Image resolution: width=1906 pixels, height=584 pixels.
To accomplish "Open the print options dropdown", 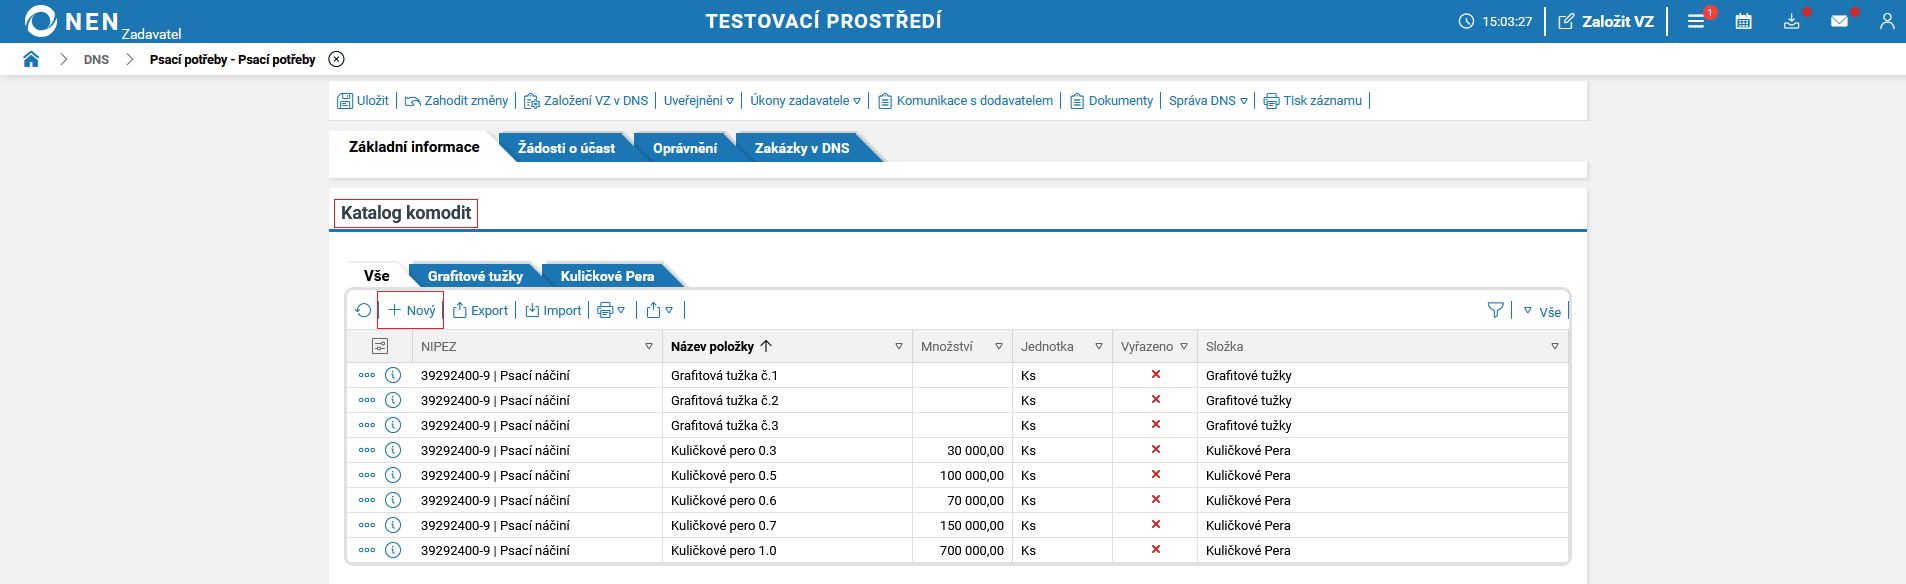I will (611, 311).
